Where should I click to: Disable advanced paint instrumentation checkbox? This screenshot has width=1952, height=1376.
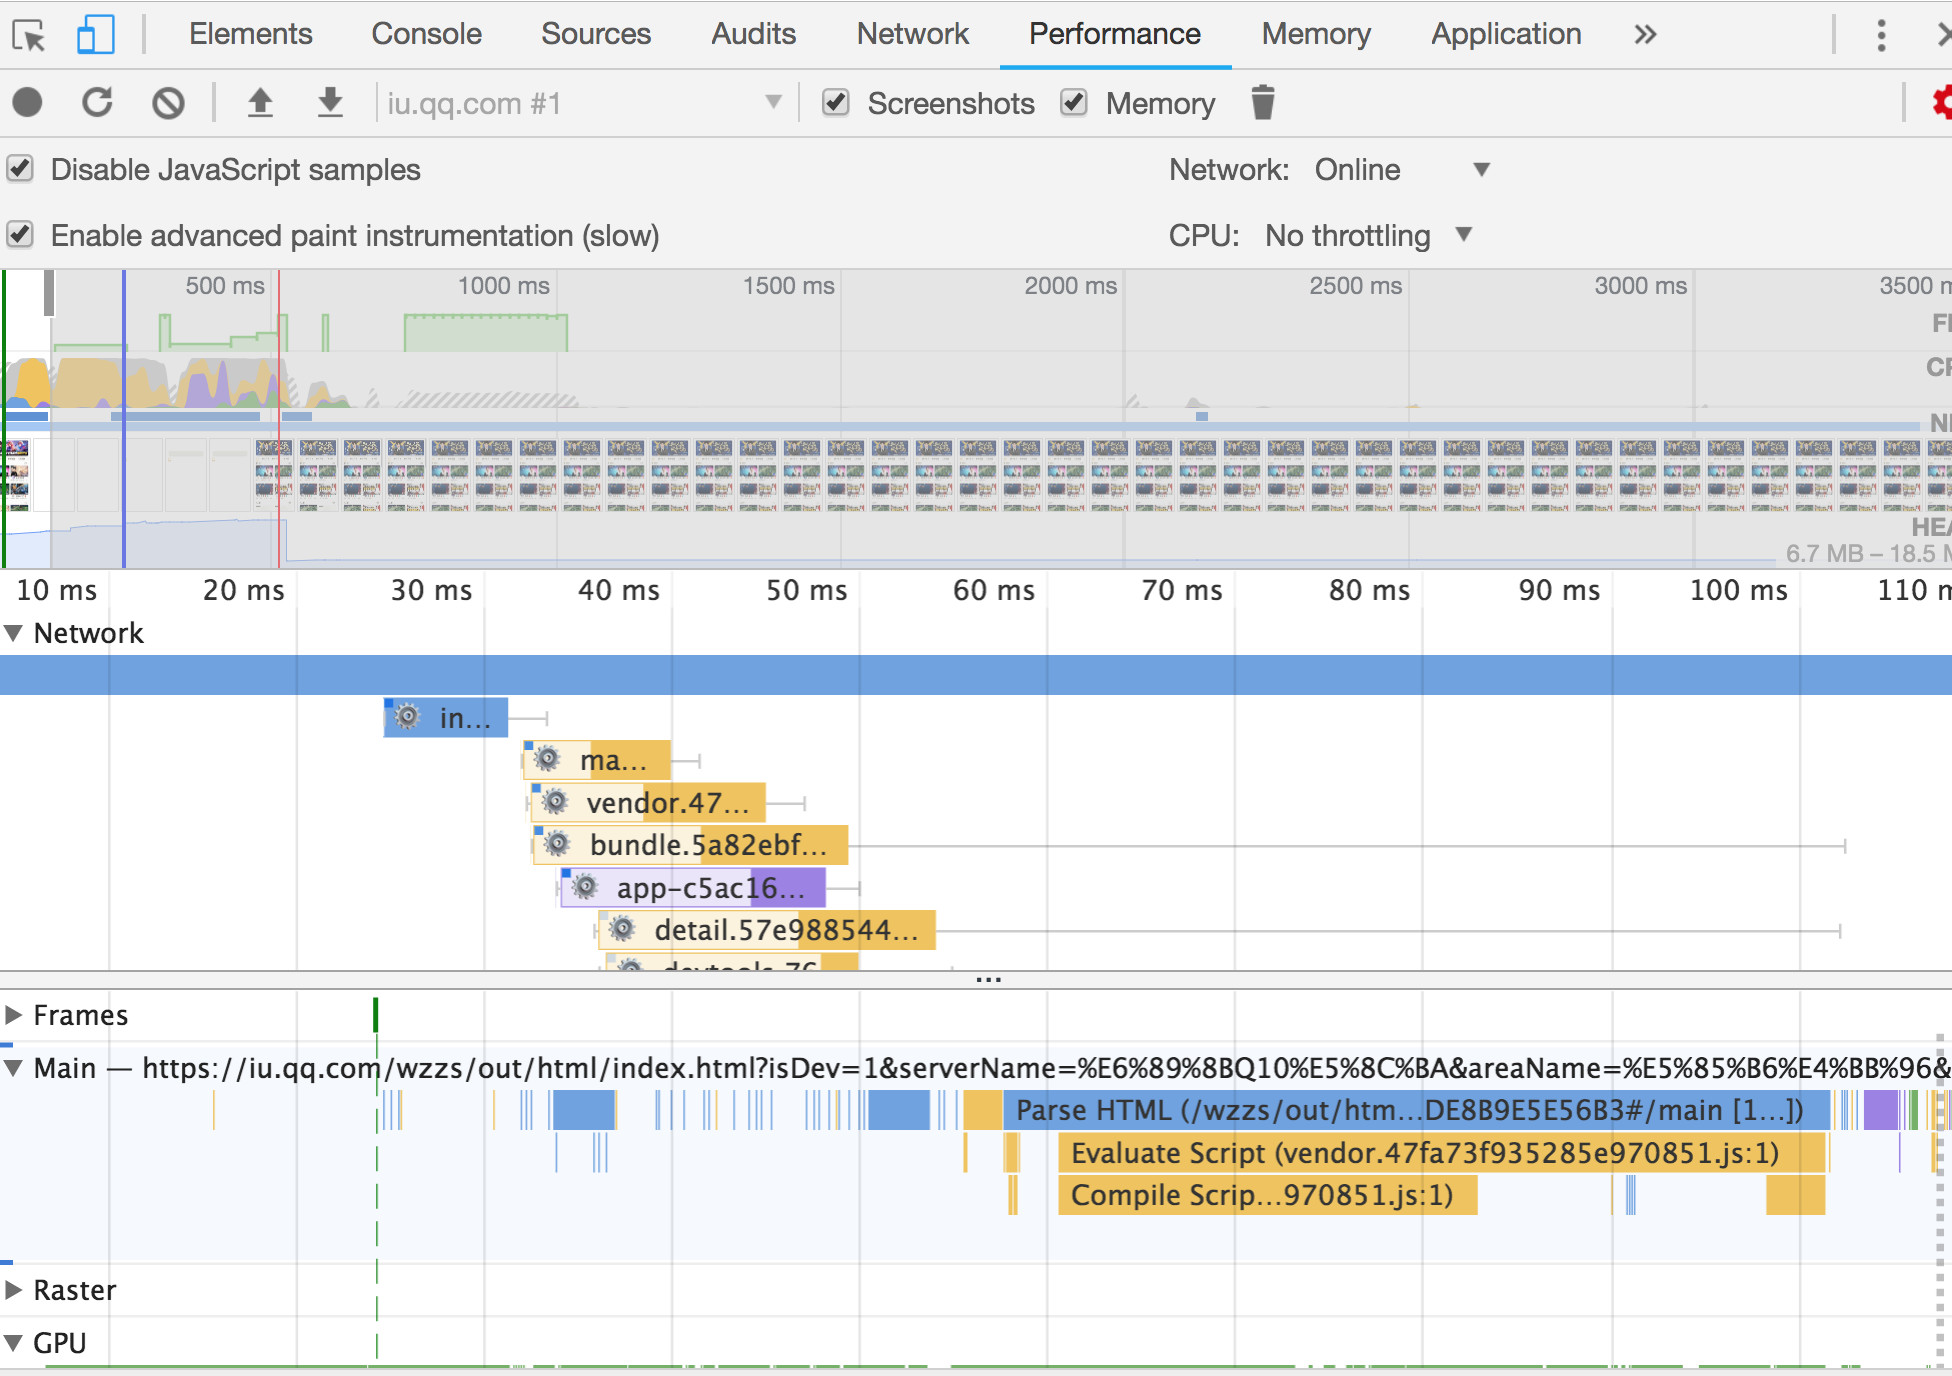[x=21, y=235]
